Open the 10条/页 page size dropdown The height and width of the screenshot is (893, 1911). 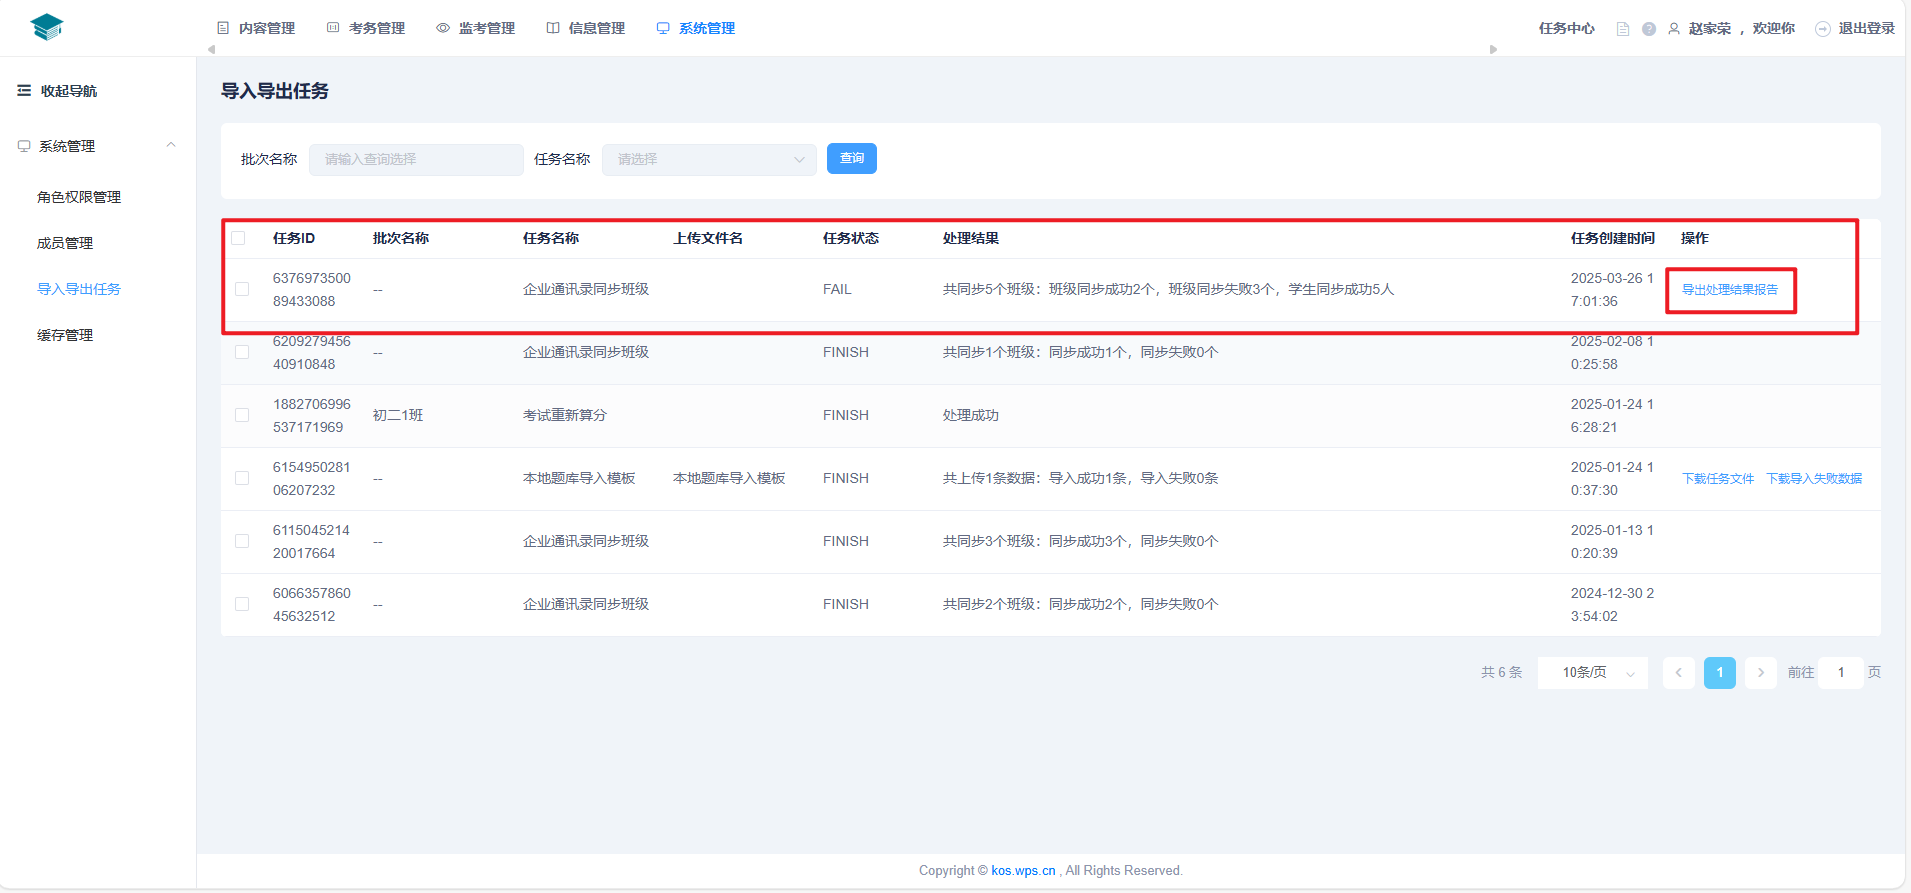coord(1592,673)
